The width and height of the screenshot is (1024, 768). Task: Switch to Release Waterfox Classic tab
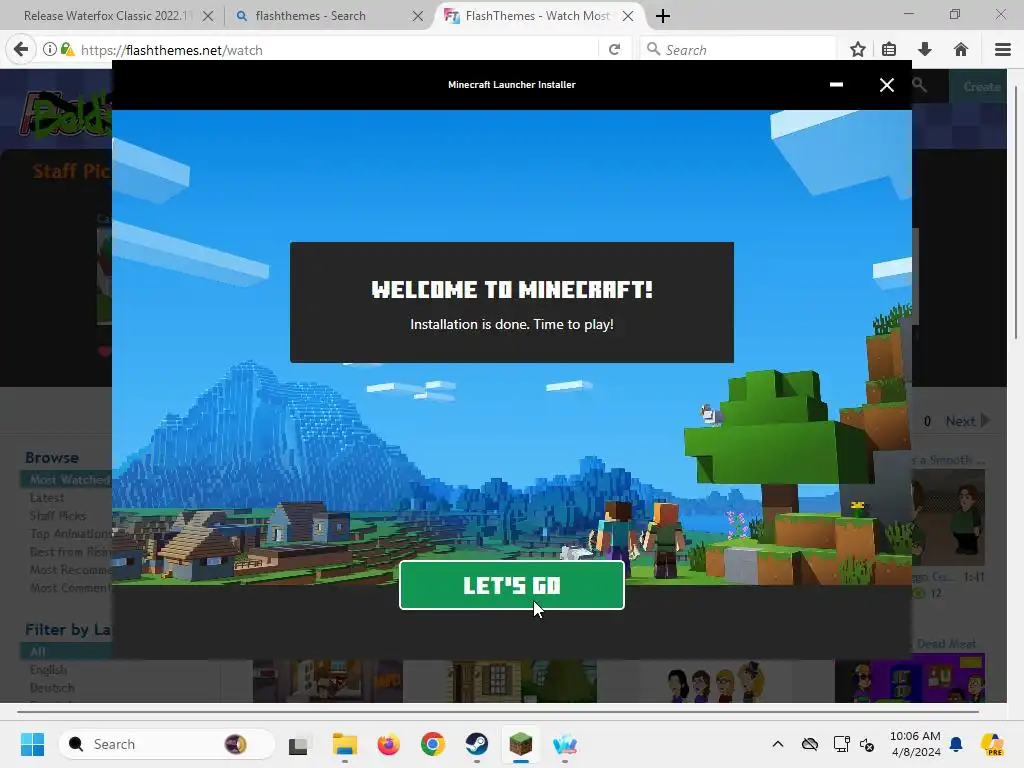click(x=108, y=16)
